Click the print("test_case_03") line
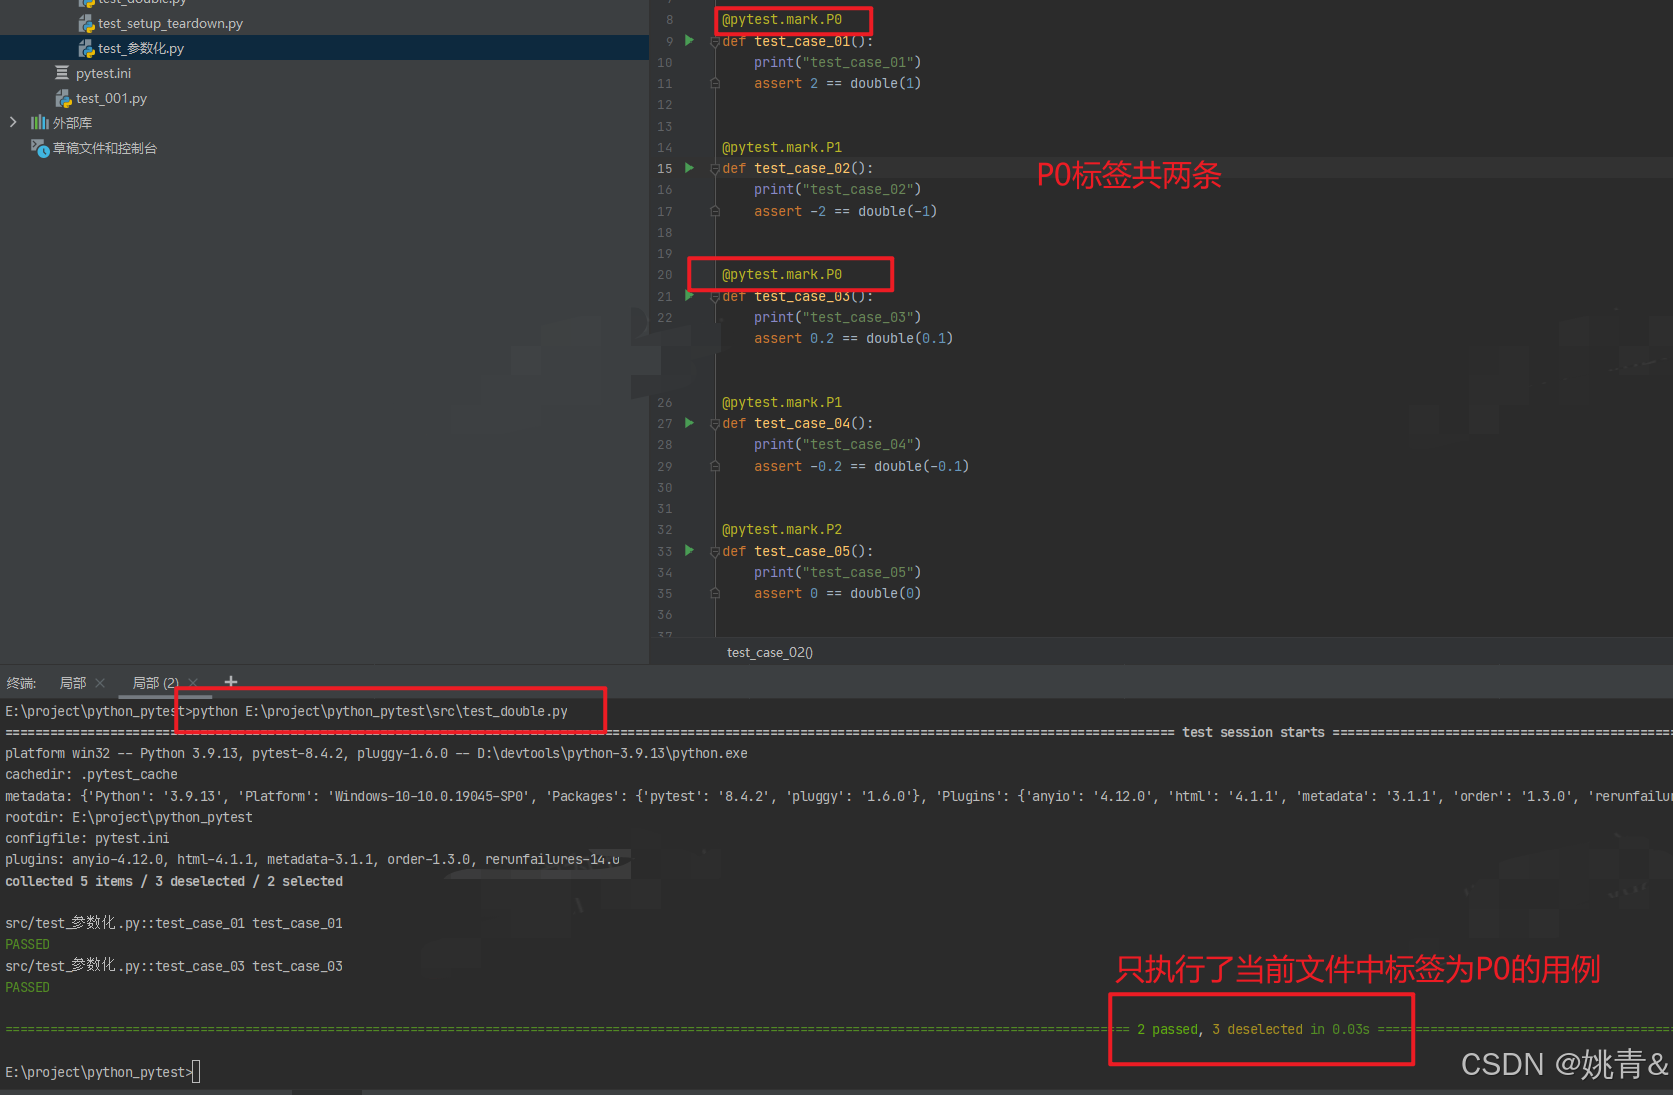Image resolution: width=1673 pixels, height=1095 pixels. [838, 317]
